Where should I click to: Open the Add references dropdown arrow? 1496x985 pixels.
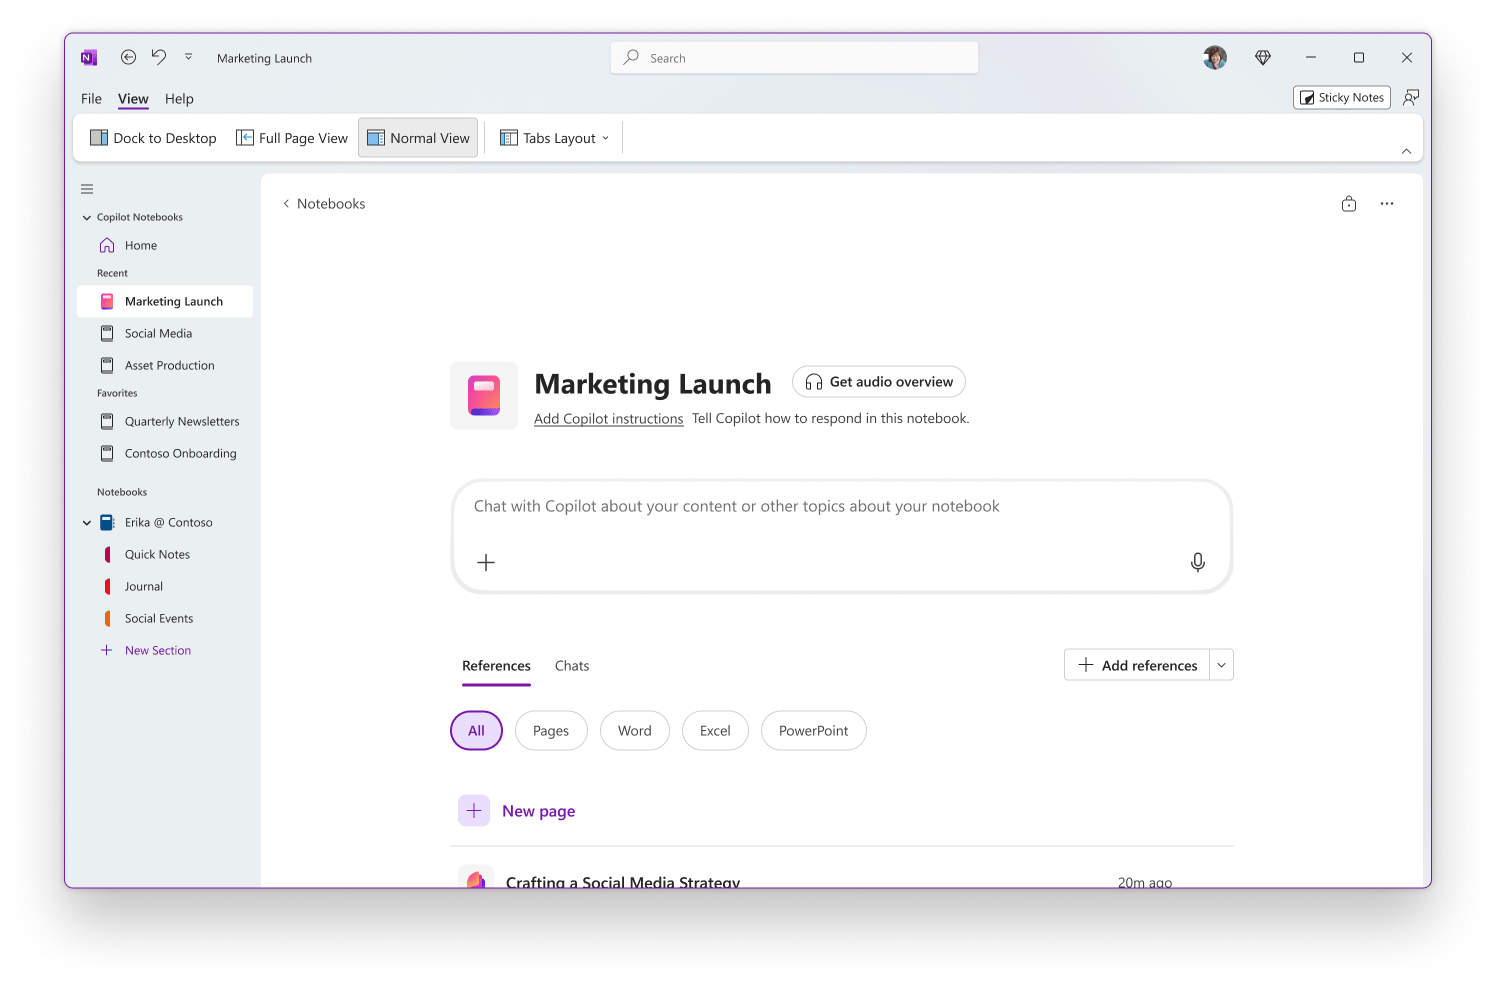pyautogui.click(x=1221, y=665)
